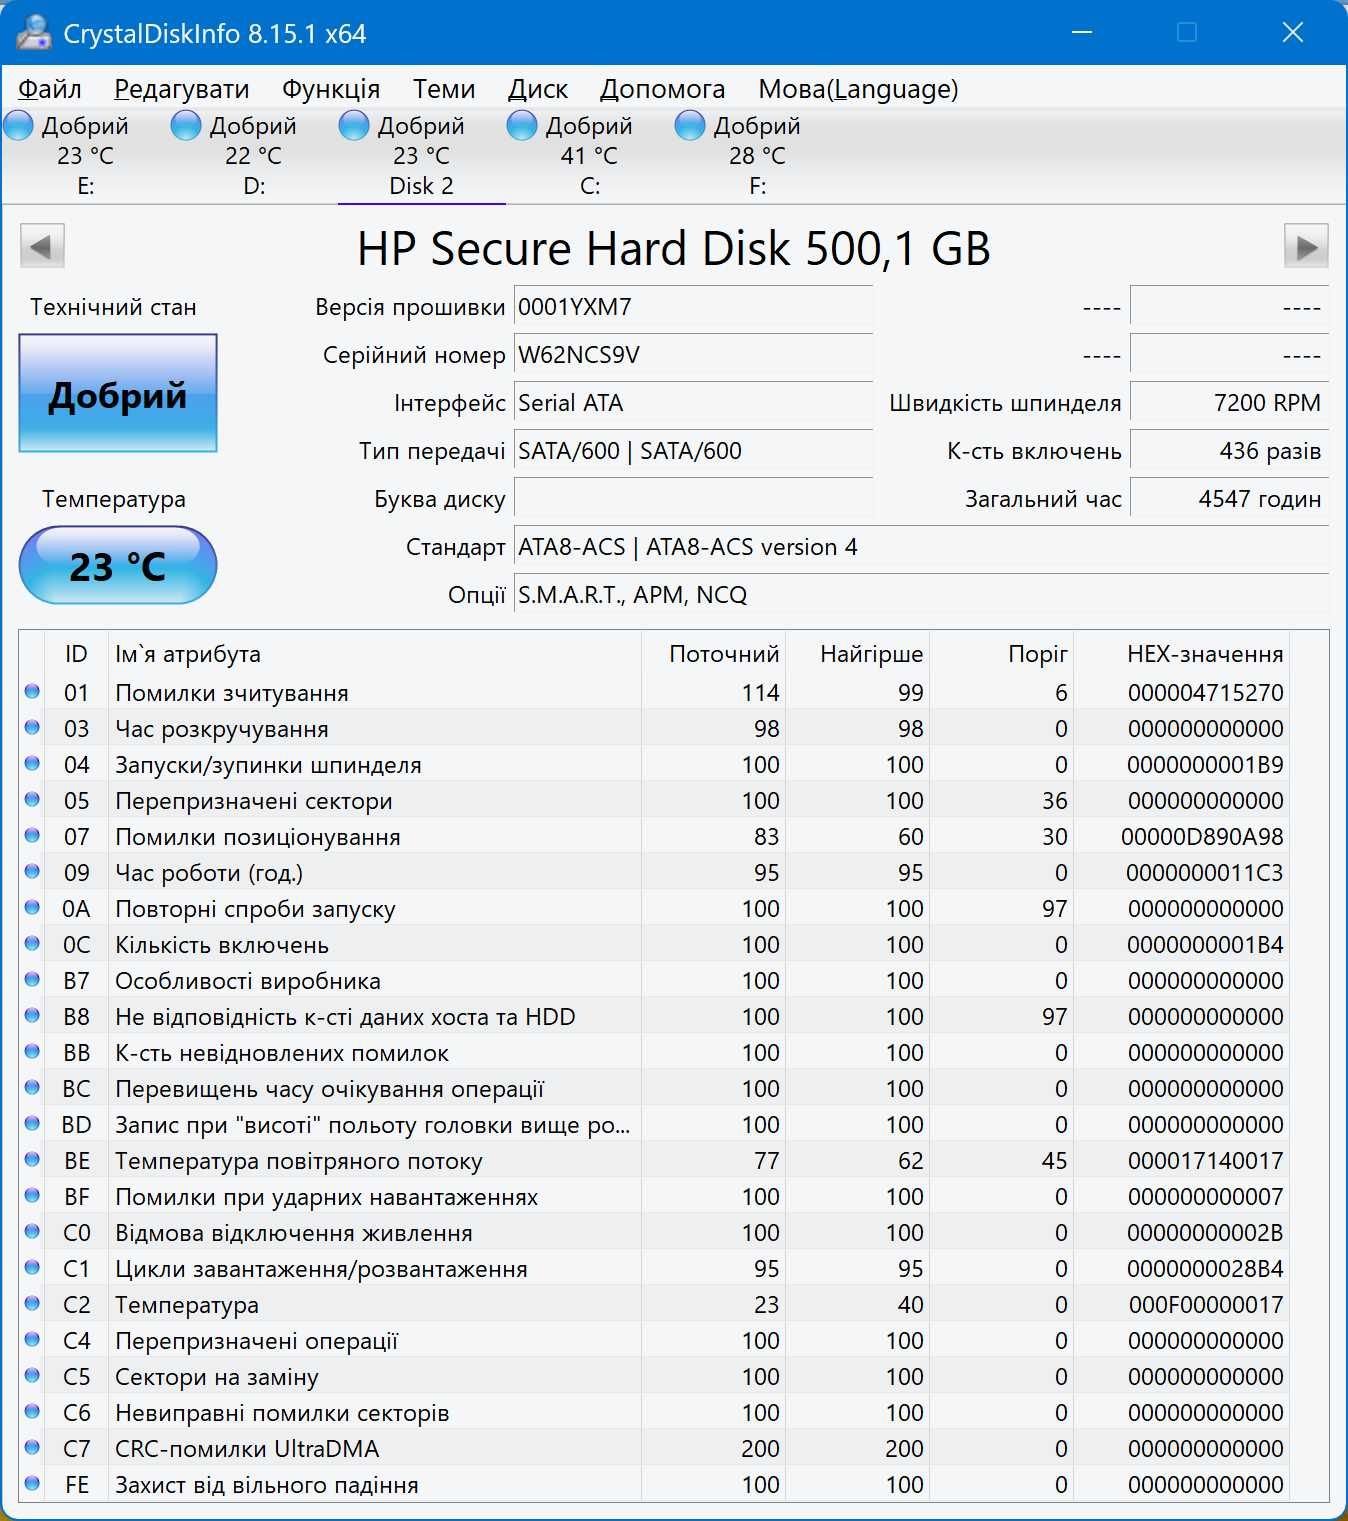The image size is (1348, 1521).
Task: Switch to the F: disk at 28 °C
Action: point(758,156)
